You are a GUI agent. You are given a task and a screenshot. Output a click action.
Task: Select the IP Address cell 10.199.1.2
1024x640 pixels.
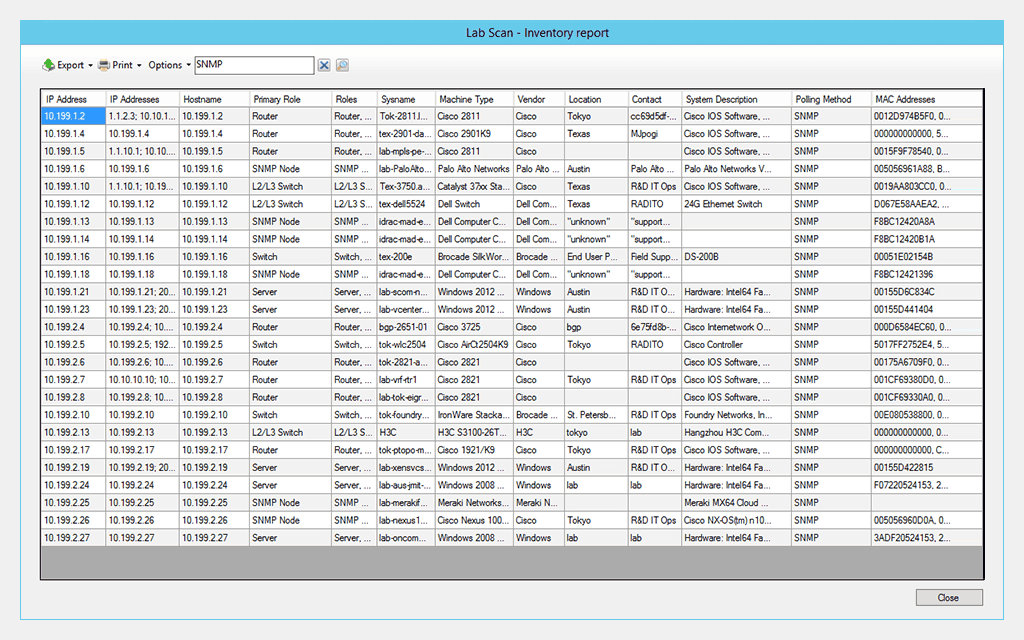[73, 116]
